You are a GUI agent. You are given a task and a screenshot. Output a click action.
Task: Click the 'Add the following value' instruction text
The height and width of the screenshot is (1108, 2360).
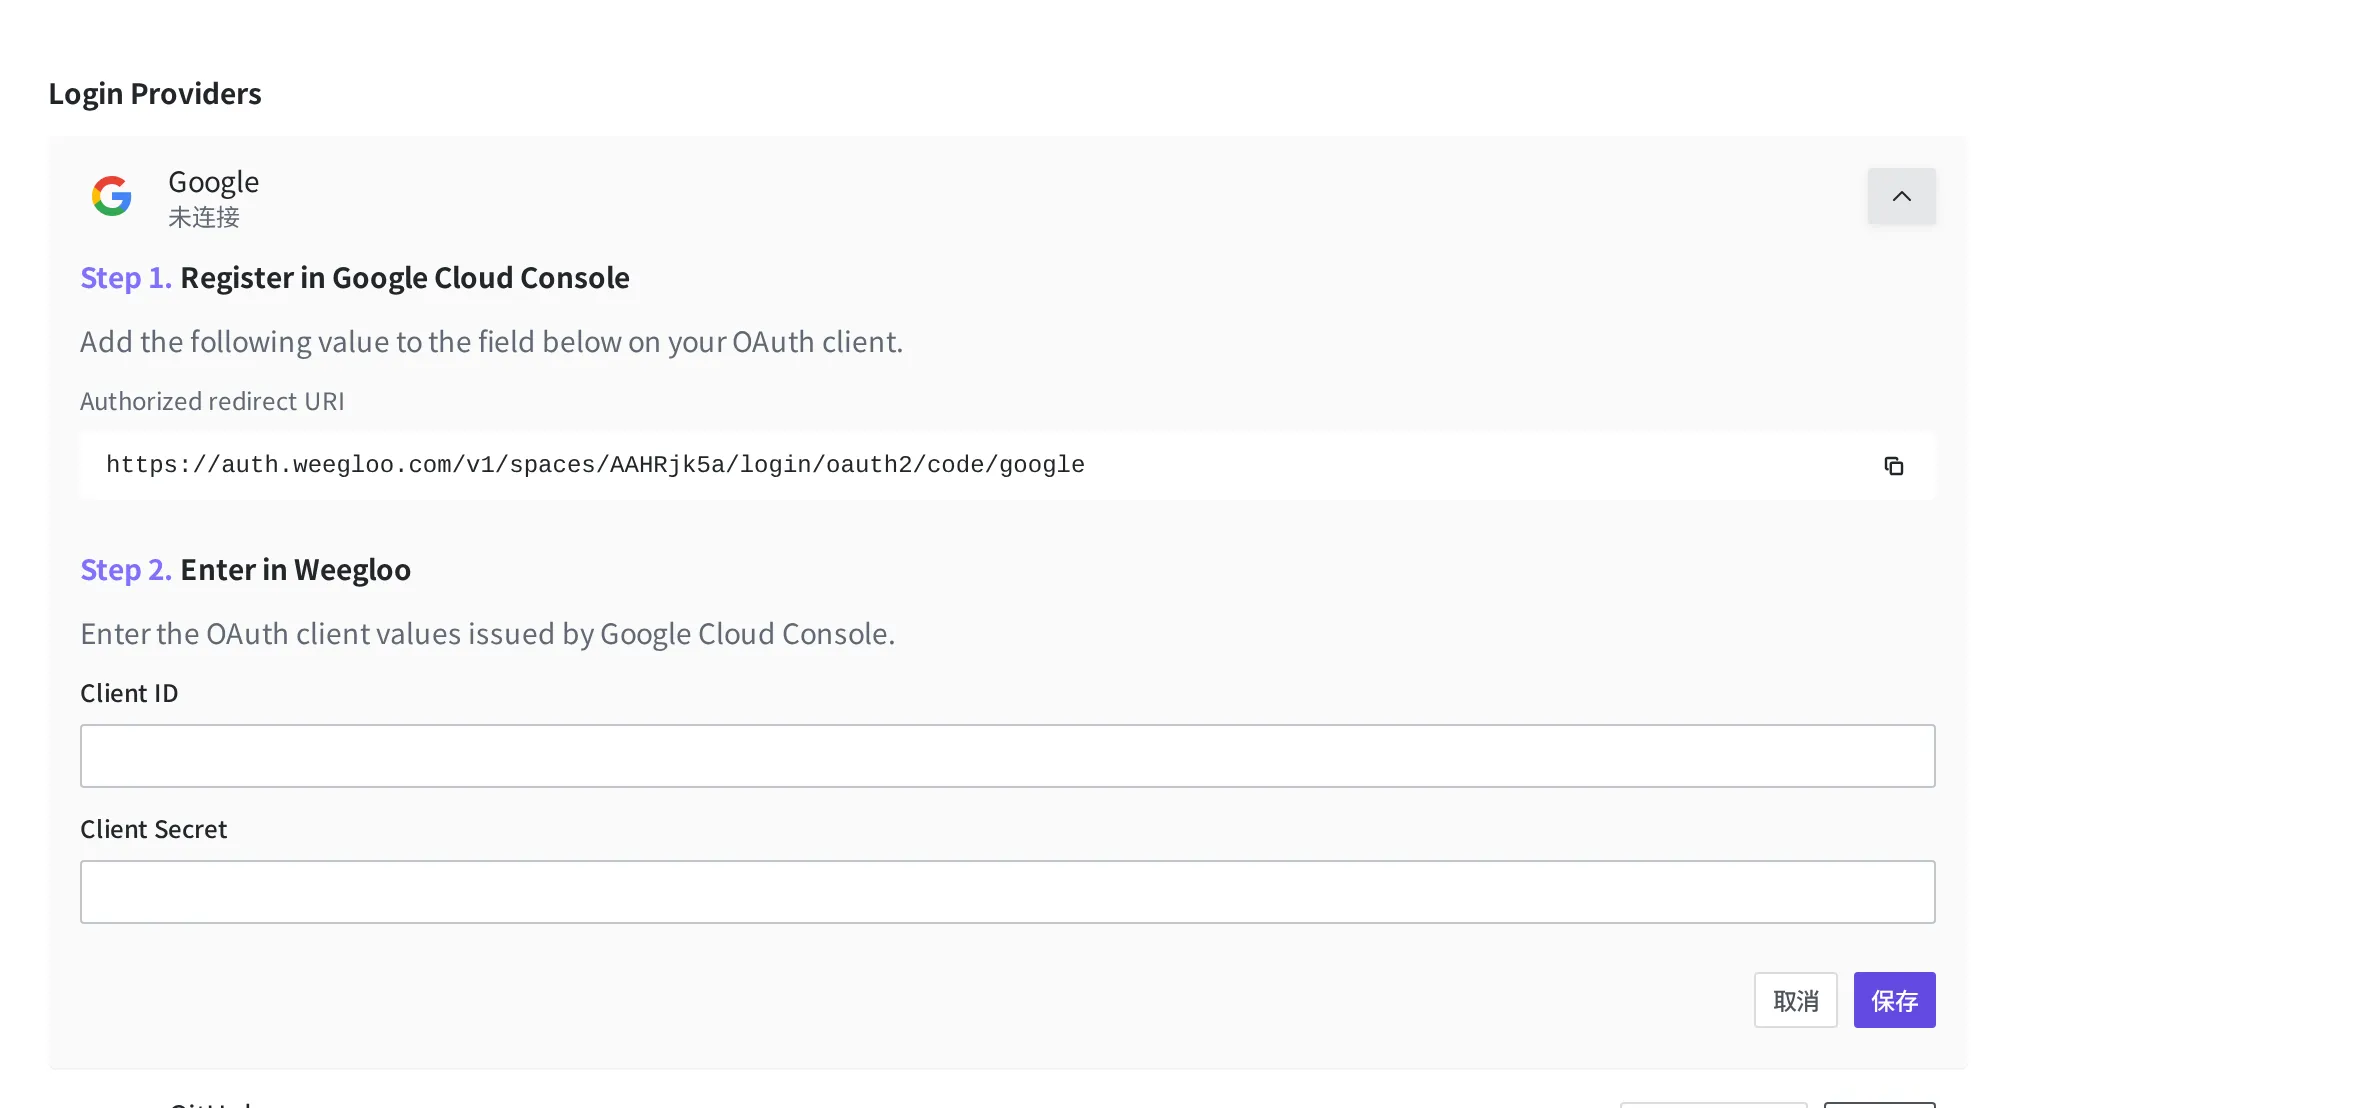click(491, 342)
